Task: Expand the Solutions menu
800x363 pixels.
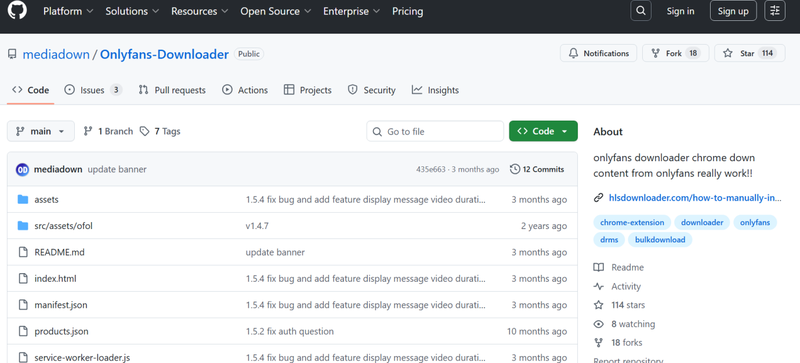Action: pos(132,11)
